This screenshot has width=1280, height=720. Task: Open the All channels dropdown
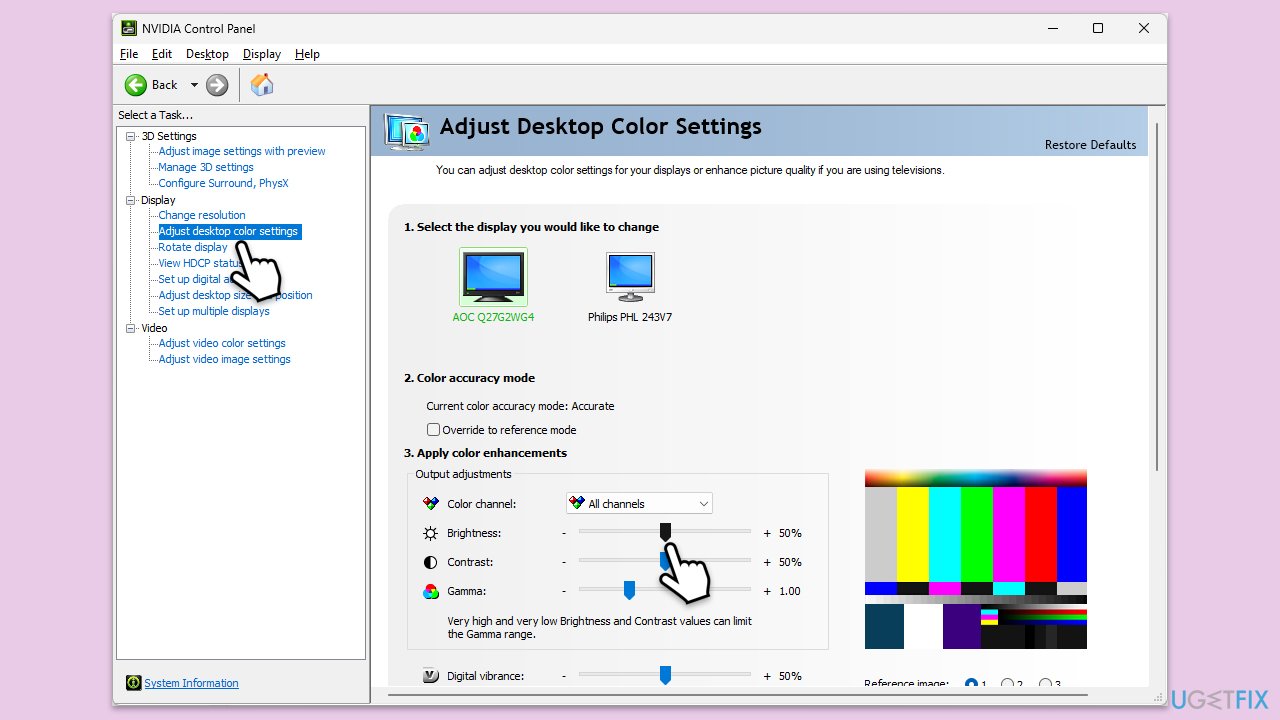point(639,504)
